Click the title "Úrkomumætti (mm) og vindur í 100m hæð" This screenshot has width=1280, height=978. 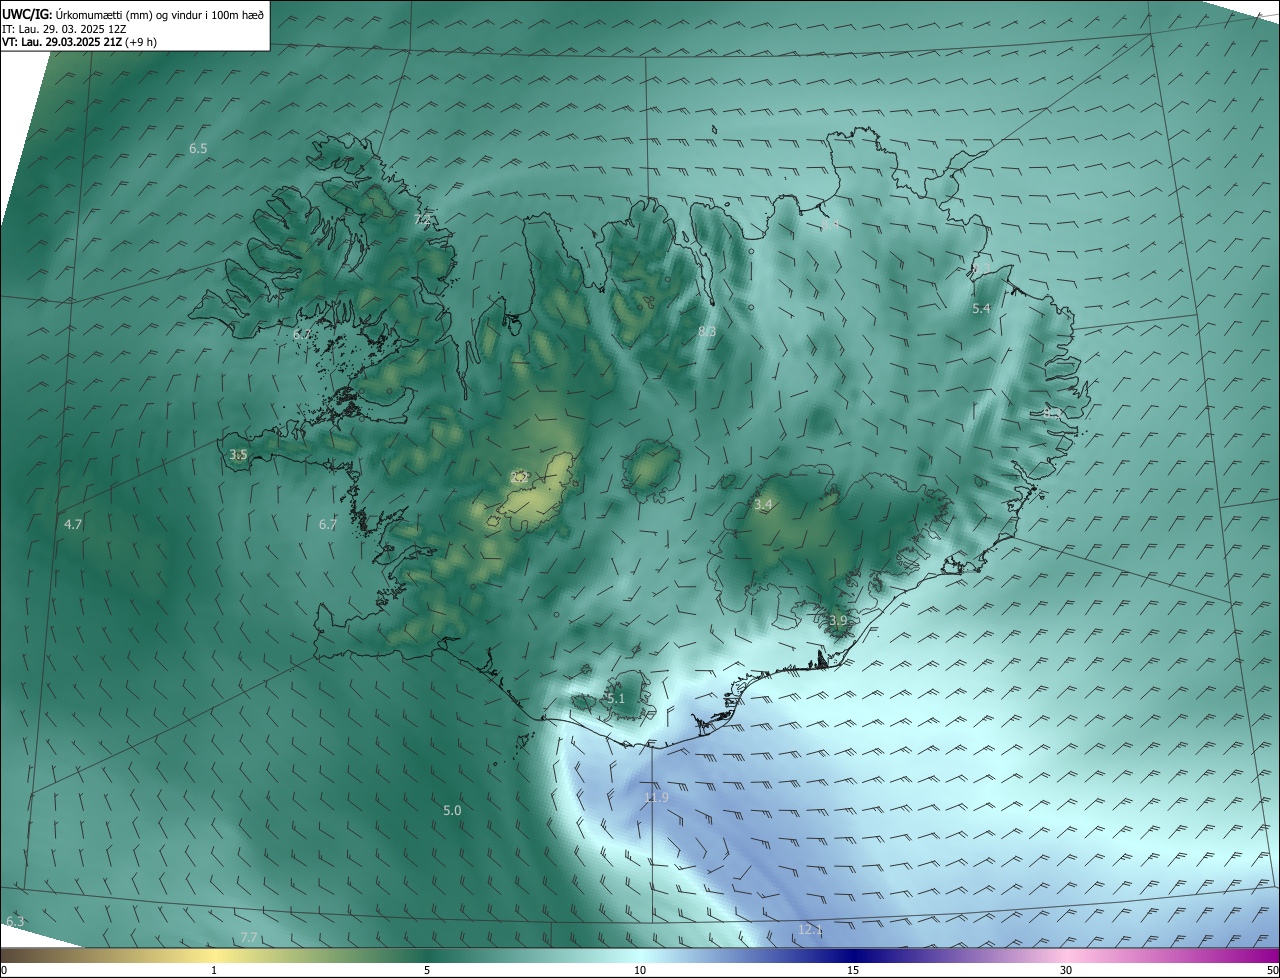(160, 14)
